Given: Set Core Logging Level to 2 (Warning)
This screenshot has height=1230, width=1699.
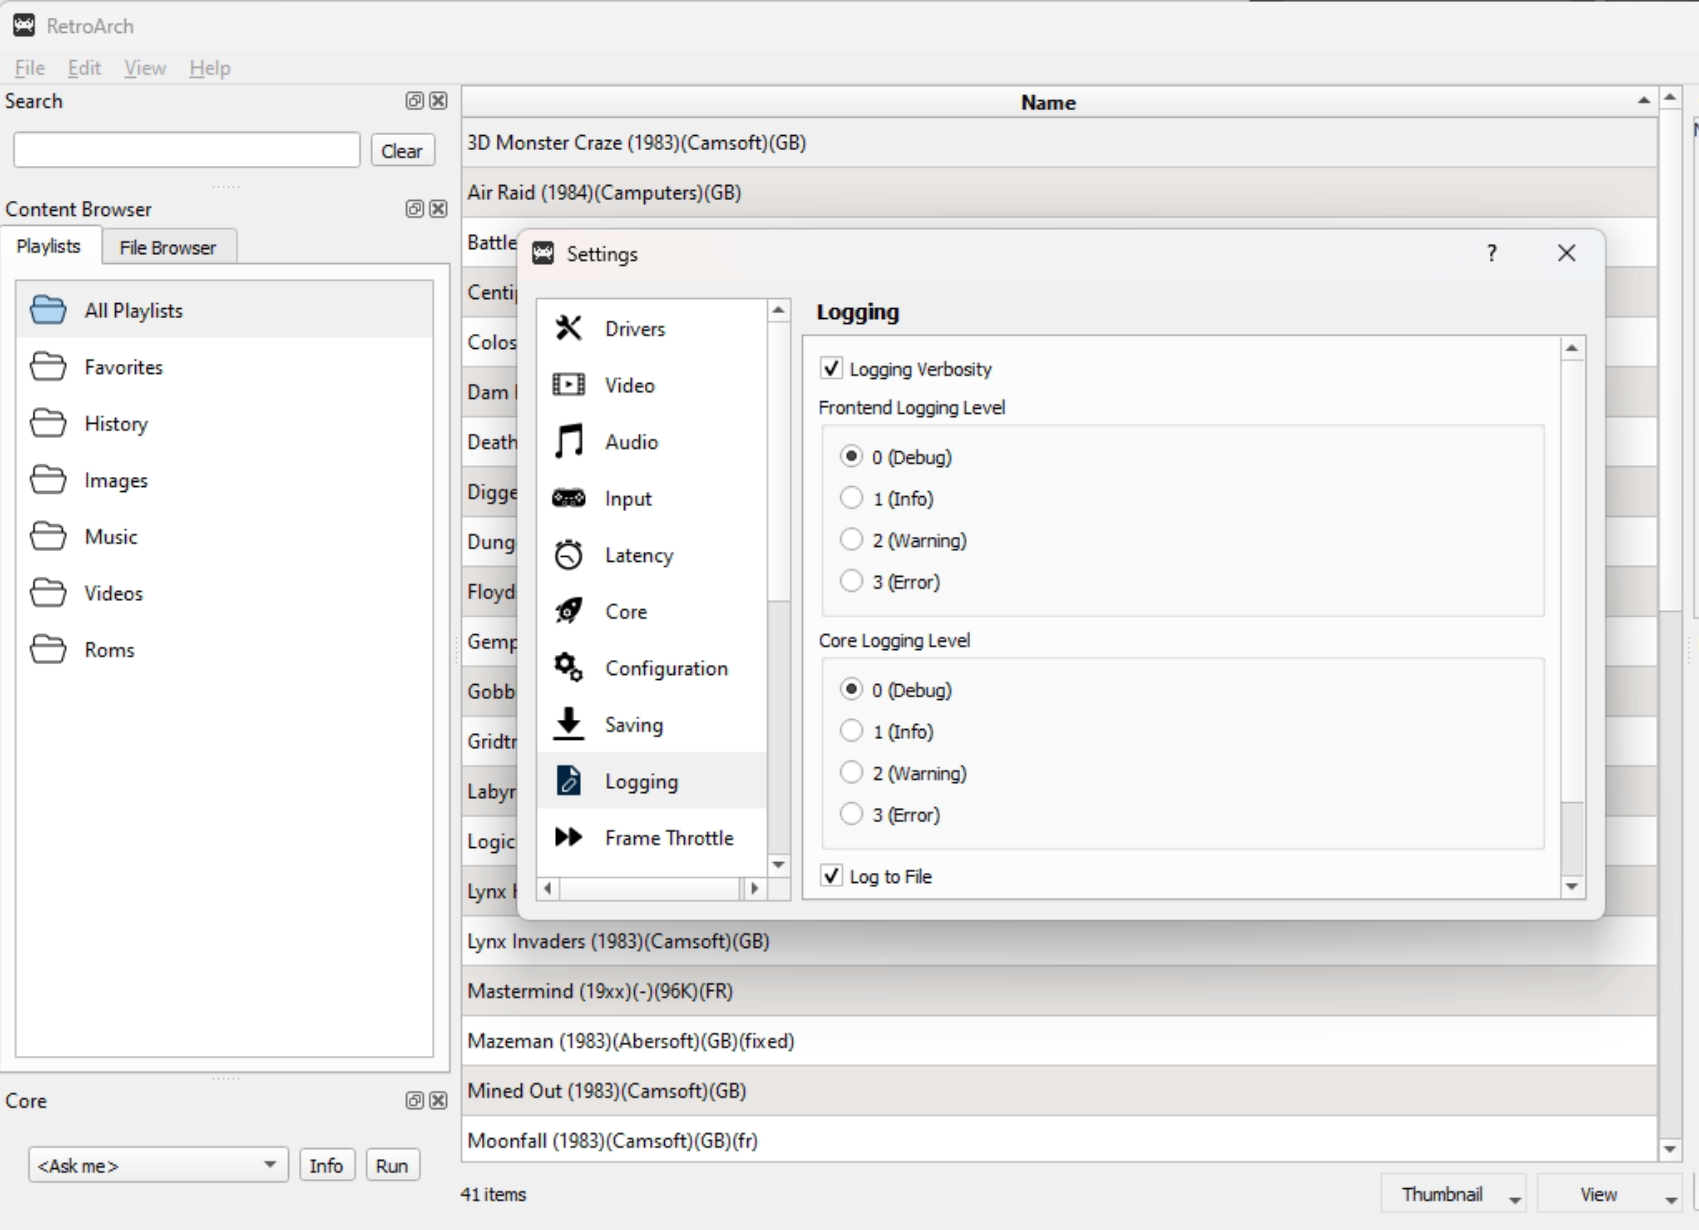Looking at the screenshot, I should [851, 772].
